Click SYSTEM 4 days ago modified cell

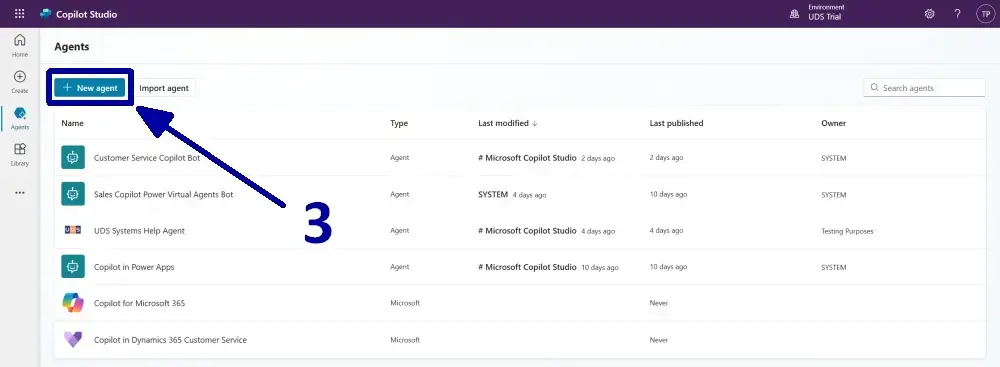pyautogui.click(x=512, y=195)
